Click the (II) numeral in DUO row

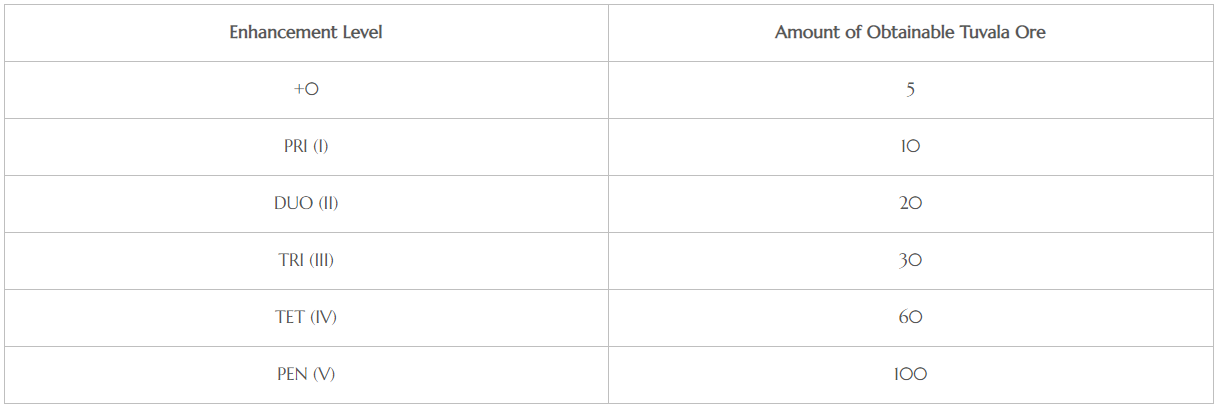328,203
